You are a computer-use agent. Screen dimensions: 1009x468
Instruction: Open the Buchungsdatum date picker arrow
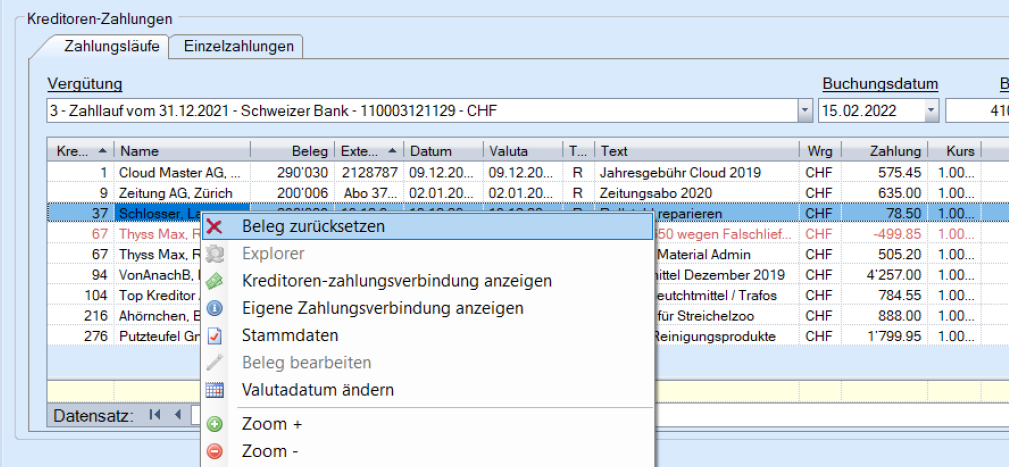coord(932,111)
